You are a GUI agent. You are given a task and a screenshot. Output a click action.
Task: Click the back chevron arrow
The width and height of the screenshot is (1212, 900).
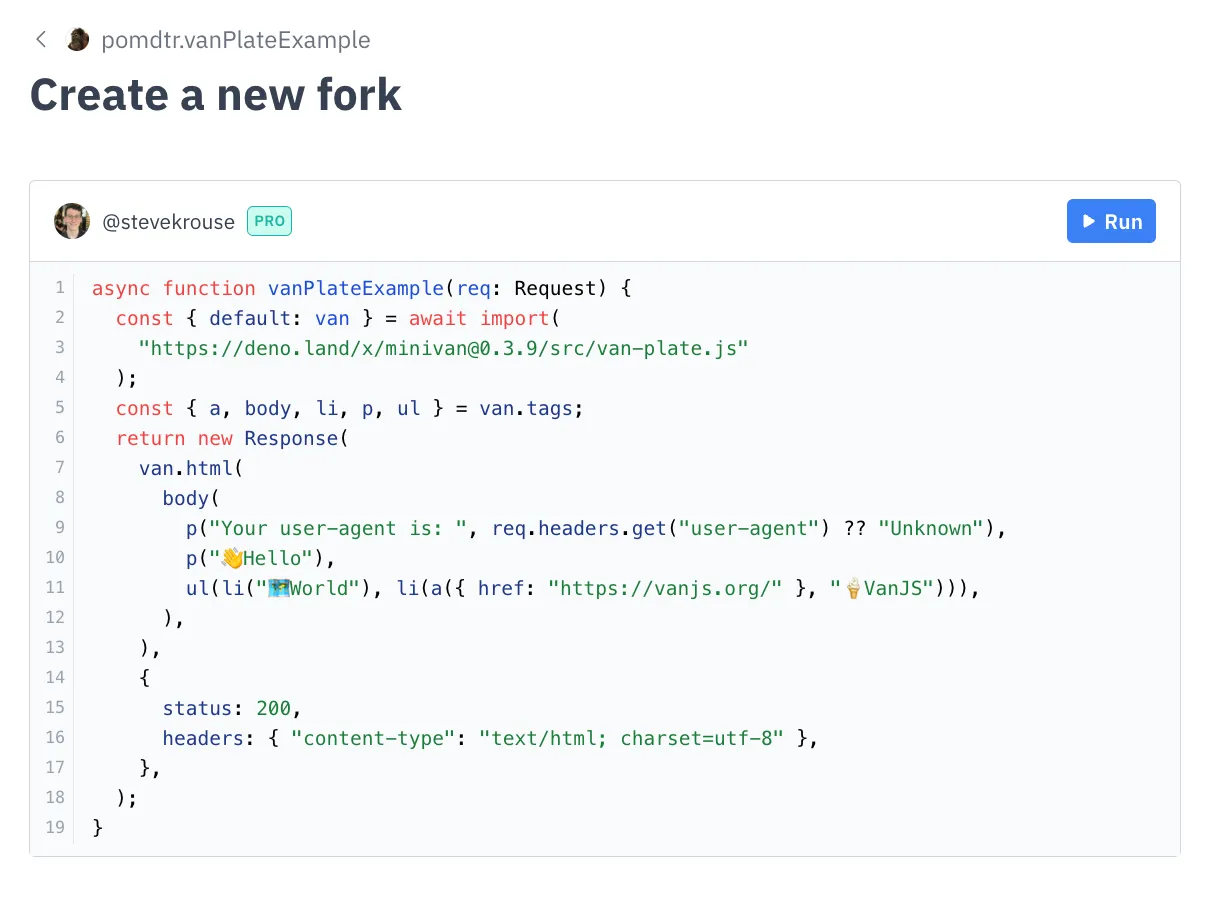click(x=41, y=40)
